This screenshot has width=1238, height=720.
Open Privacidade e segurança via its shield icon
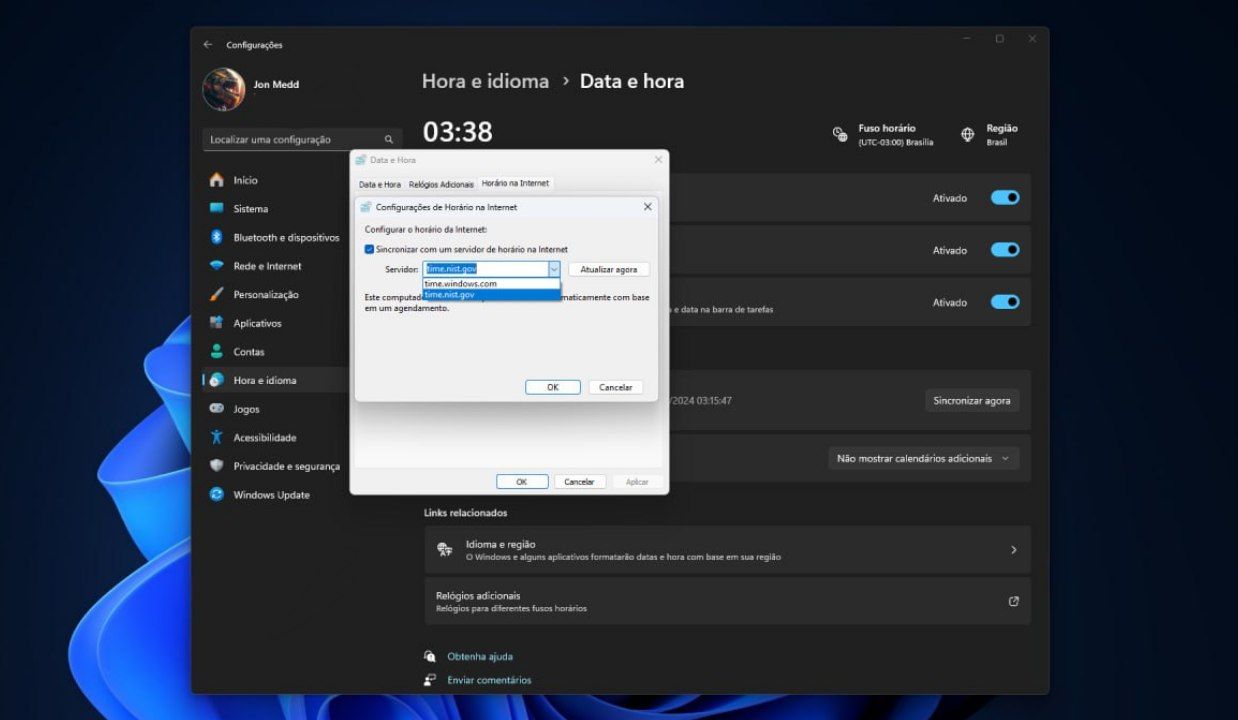click(x=216, y=466)
